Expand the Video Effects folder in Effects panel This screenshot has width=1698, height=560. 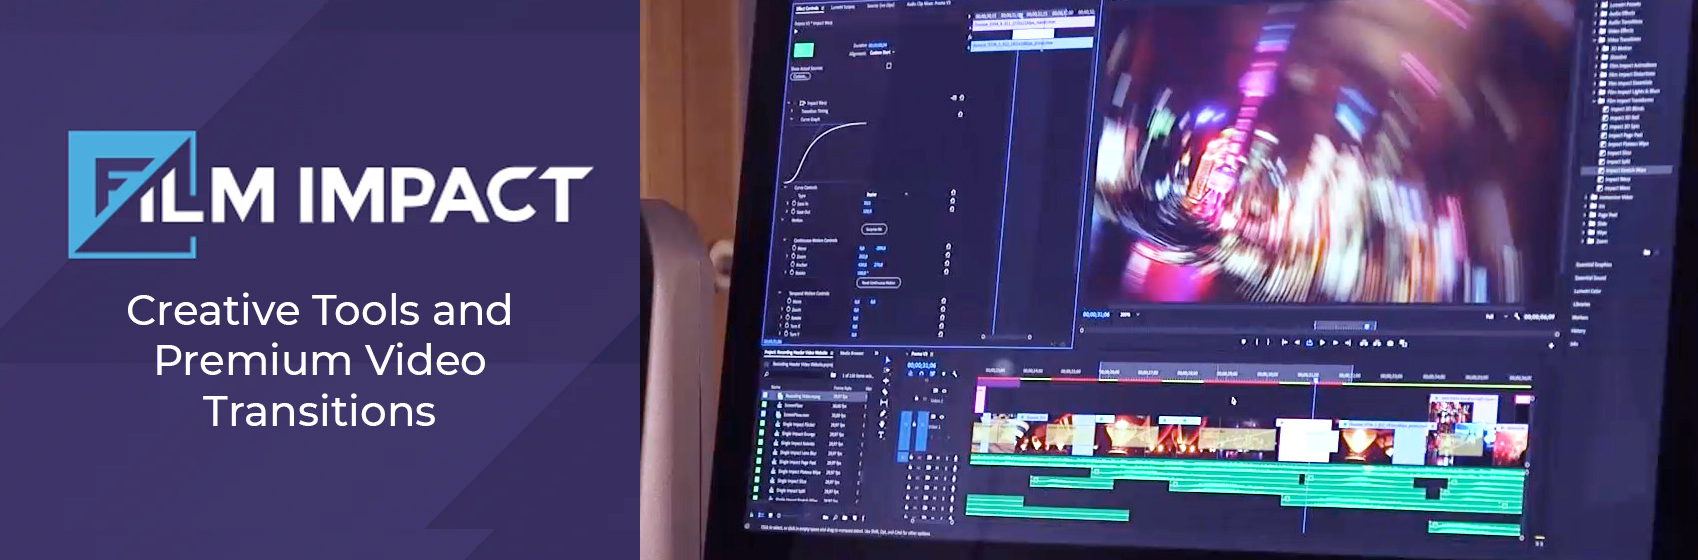tap(1594, 30)
